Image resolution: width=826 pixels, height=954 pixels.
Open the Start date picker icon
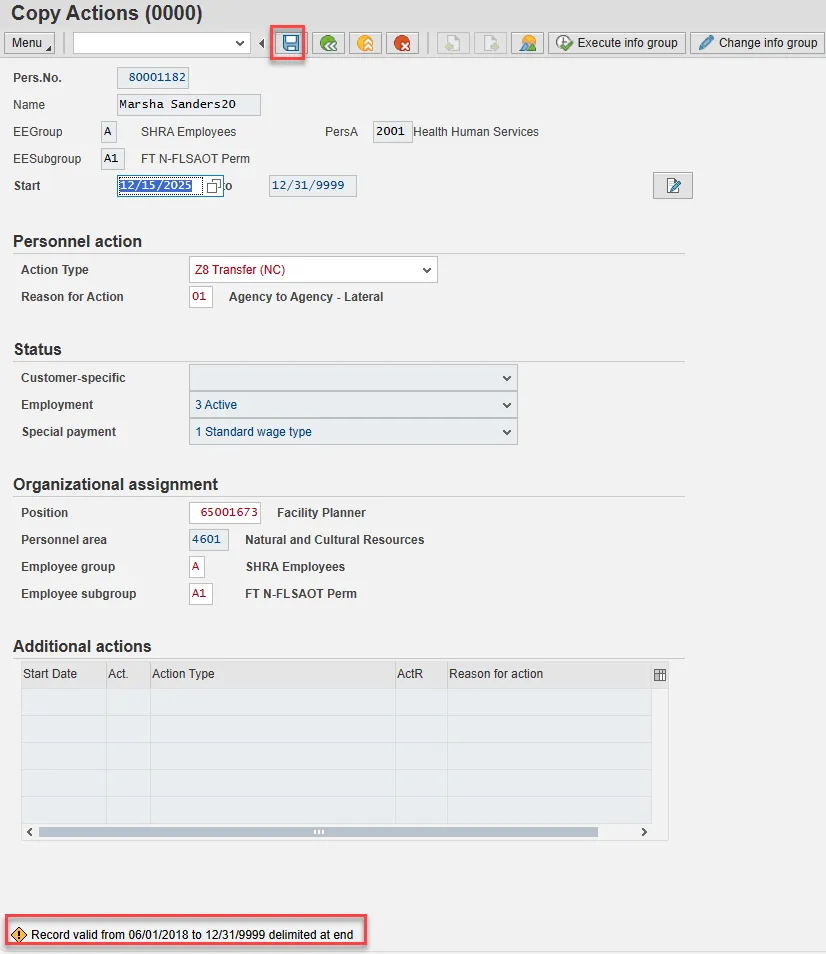tap(213, 186)
